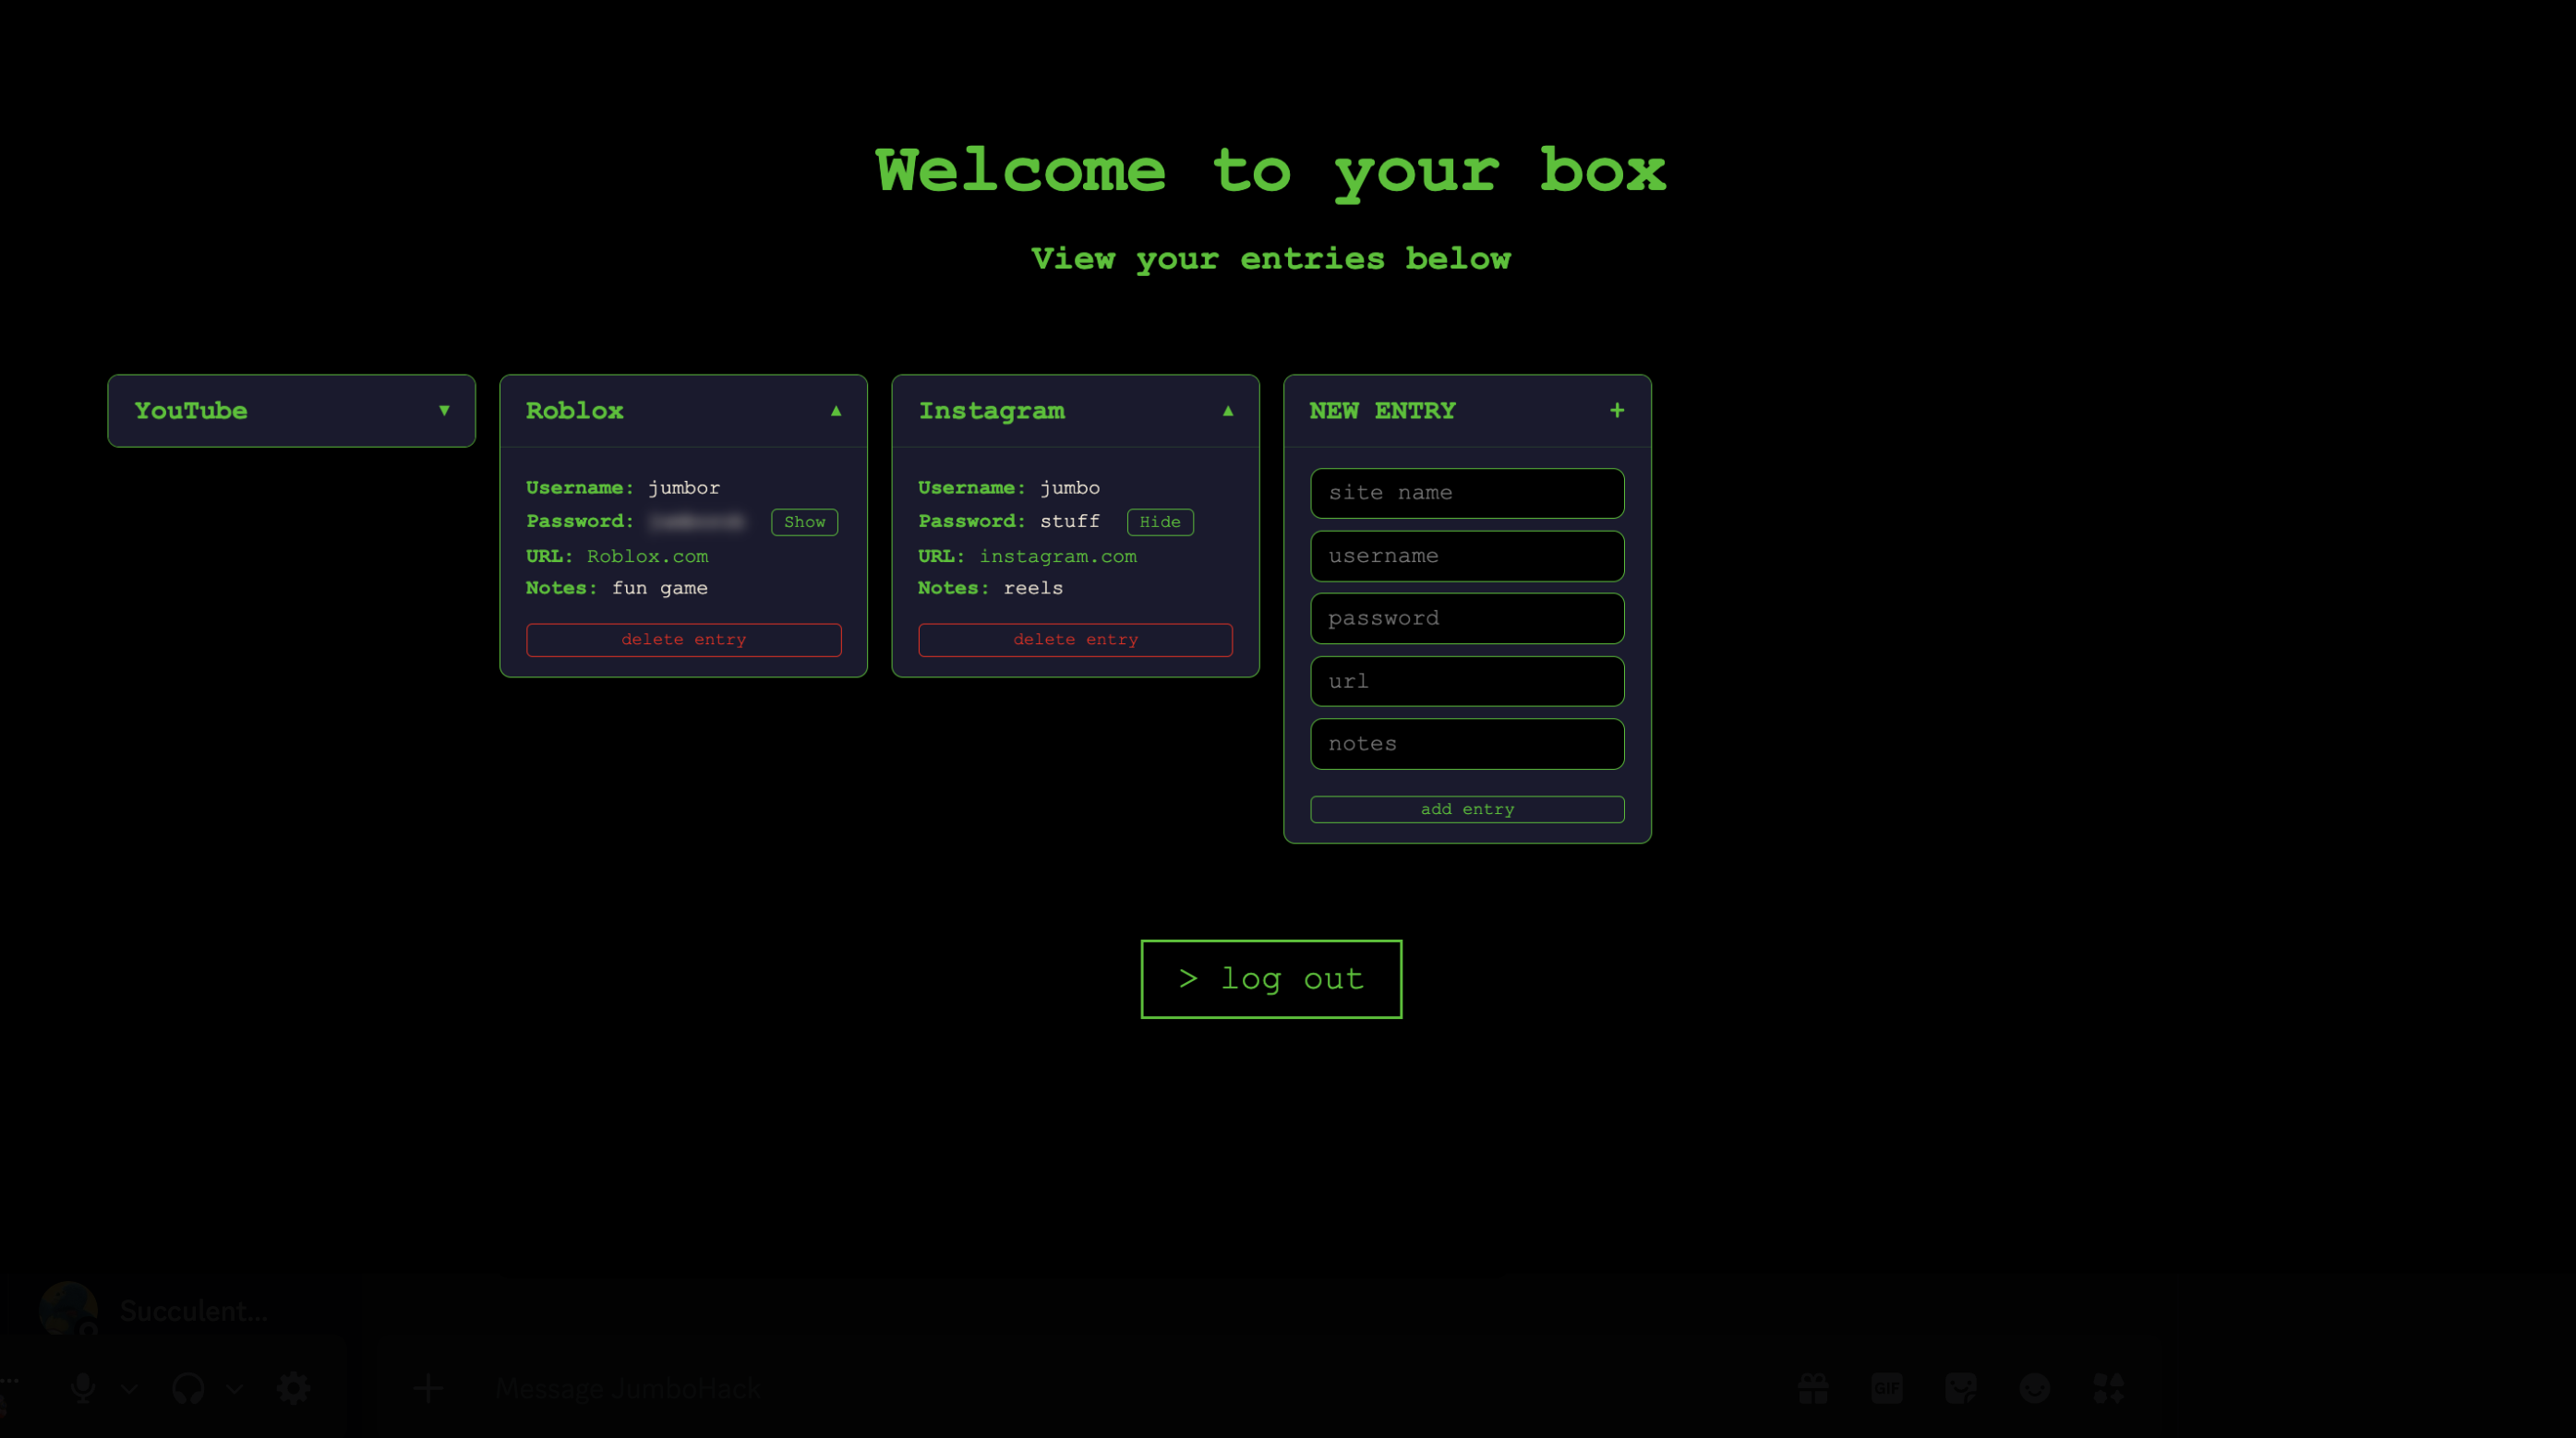Collapse the Roblox entry

835,411
